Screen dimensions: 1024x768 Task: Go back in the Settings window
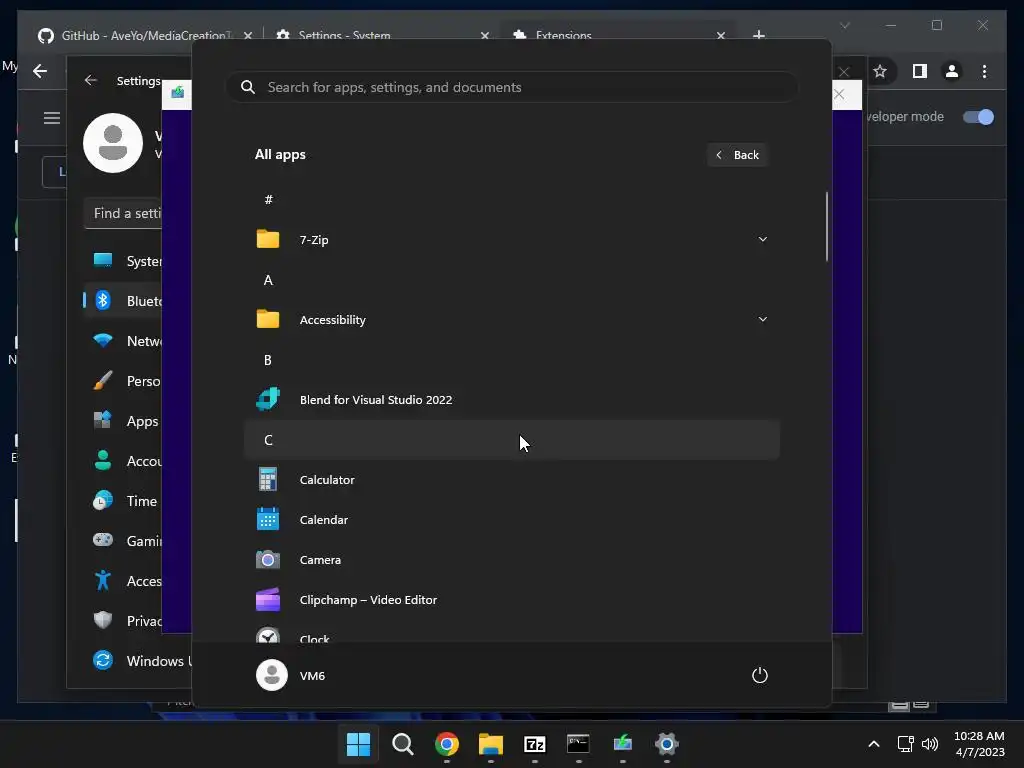[x=91, y=80]
